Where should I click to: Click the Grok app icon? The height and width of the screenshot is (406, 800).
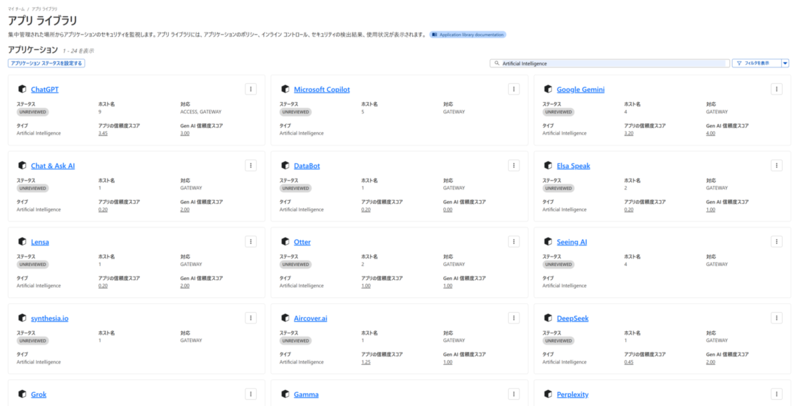click(x=22, y=394)
